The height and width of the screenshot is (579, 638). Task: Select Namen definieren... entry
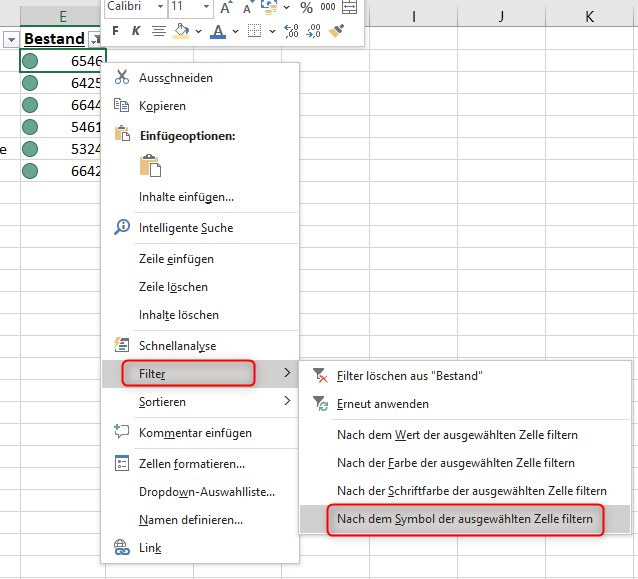click(x=200, y=520)
